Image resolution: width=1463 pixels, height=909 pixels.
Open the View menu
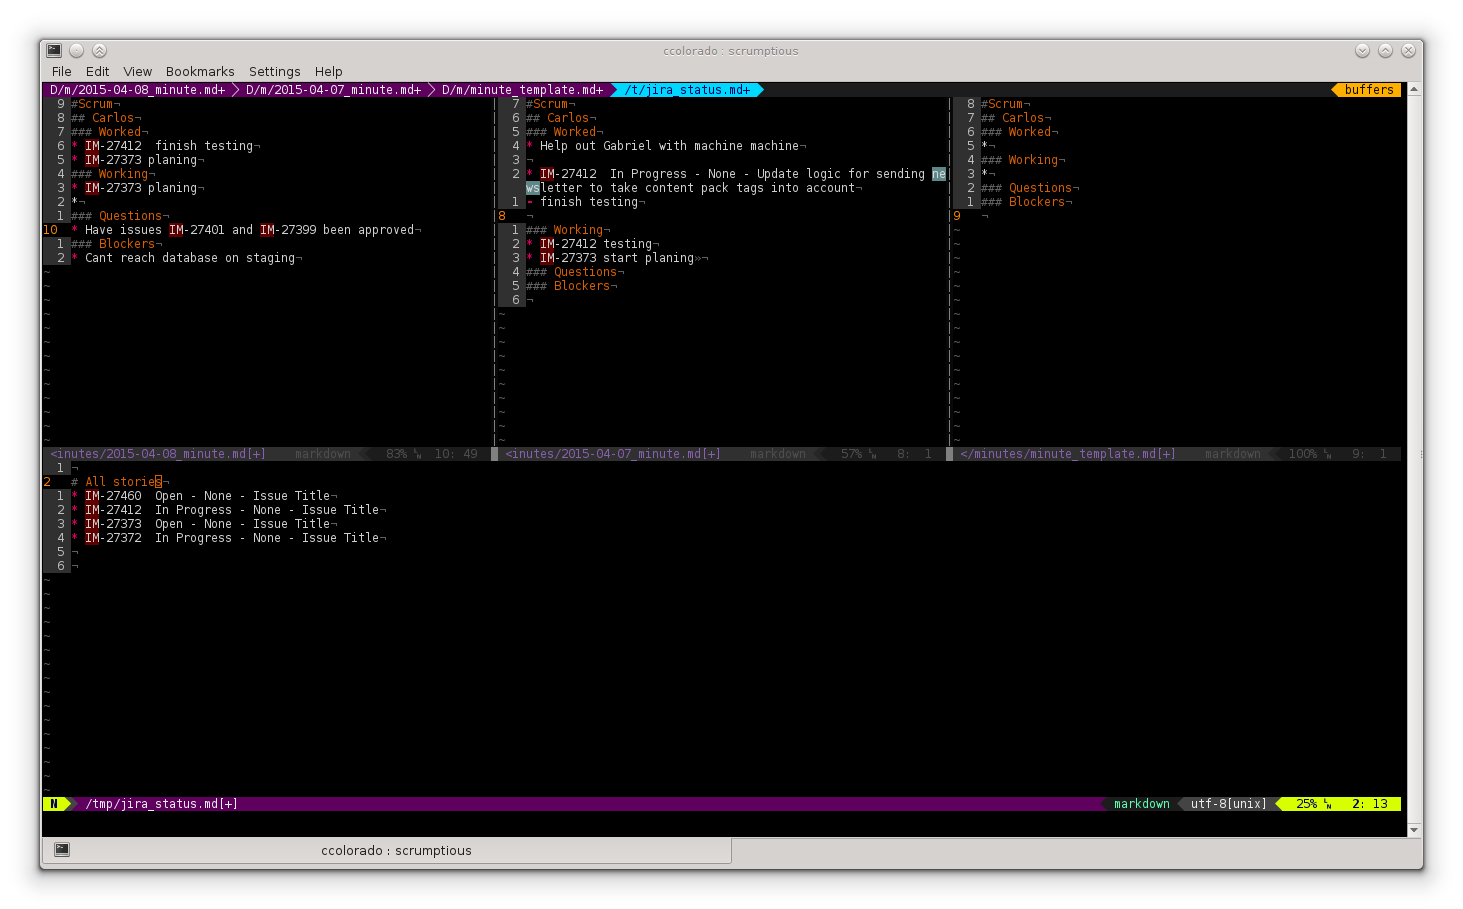pyautogui.click(x=138, y=71)
